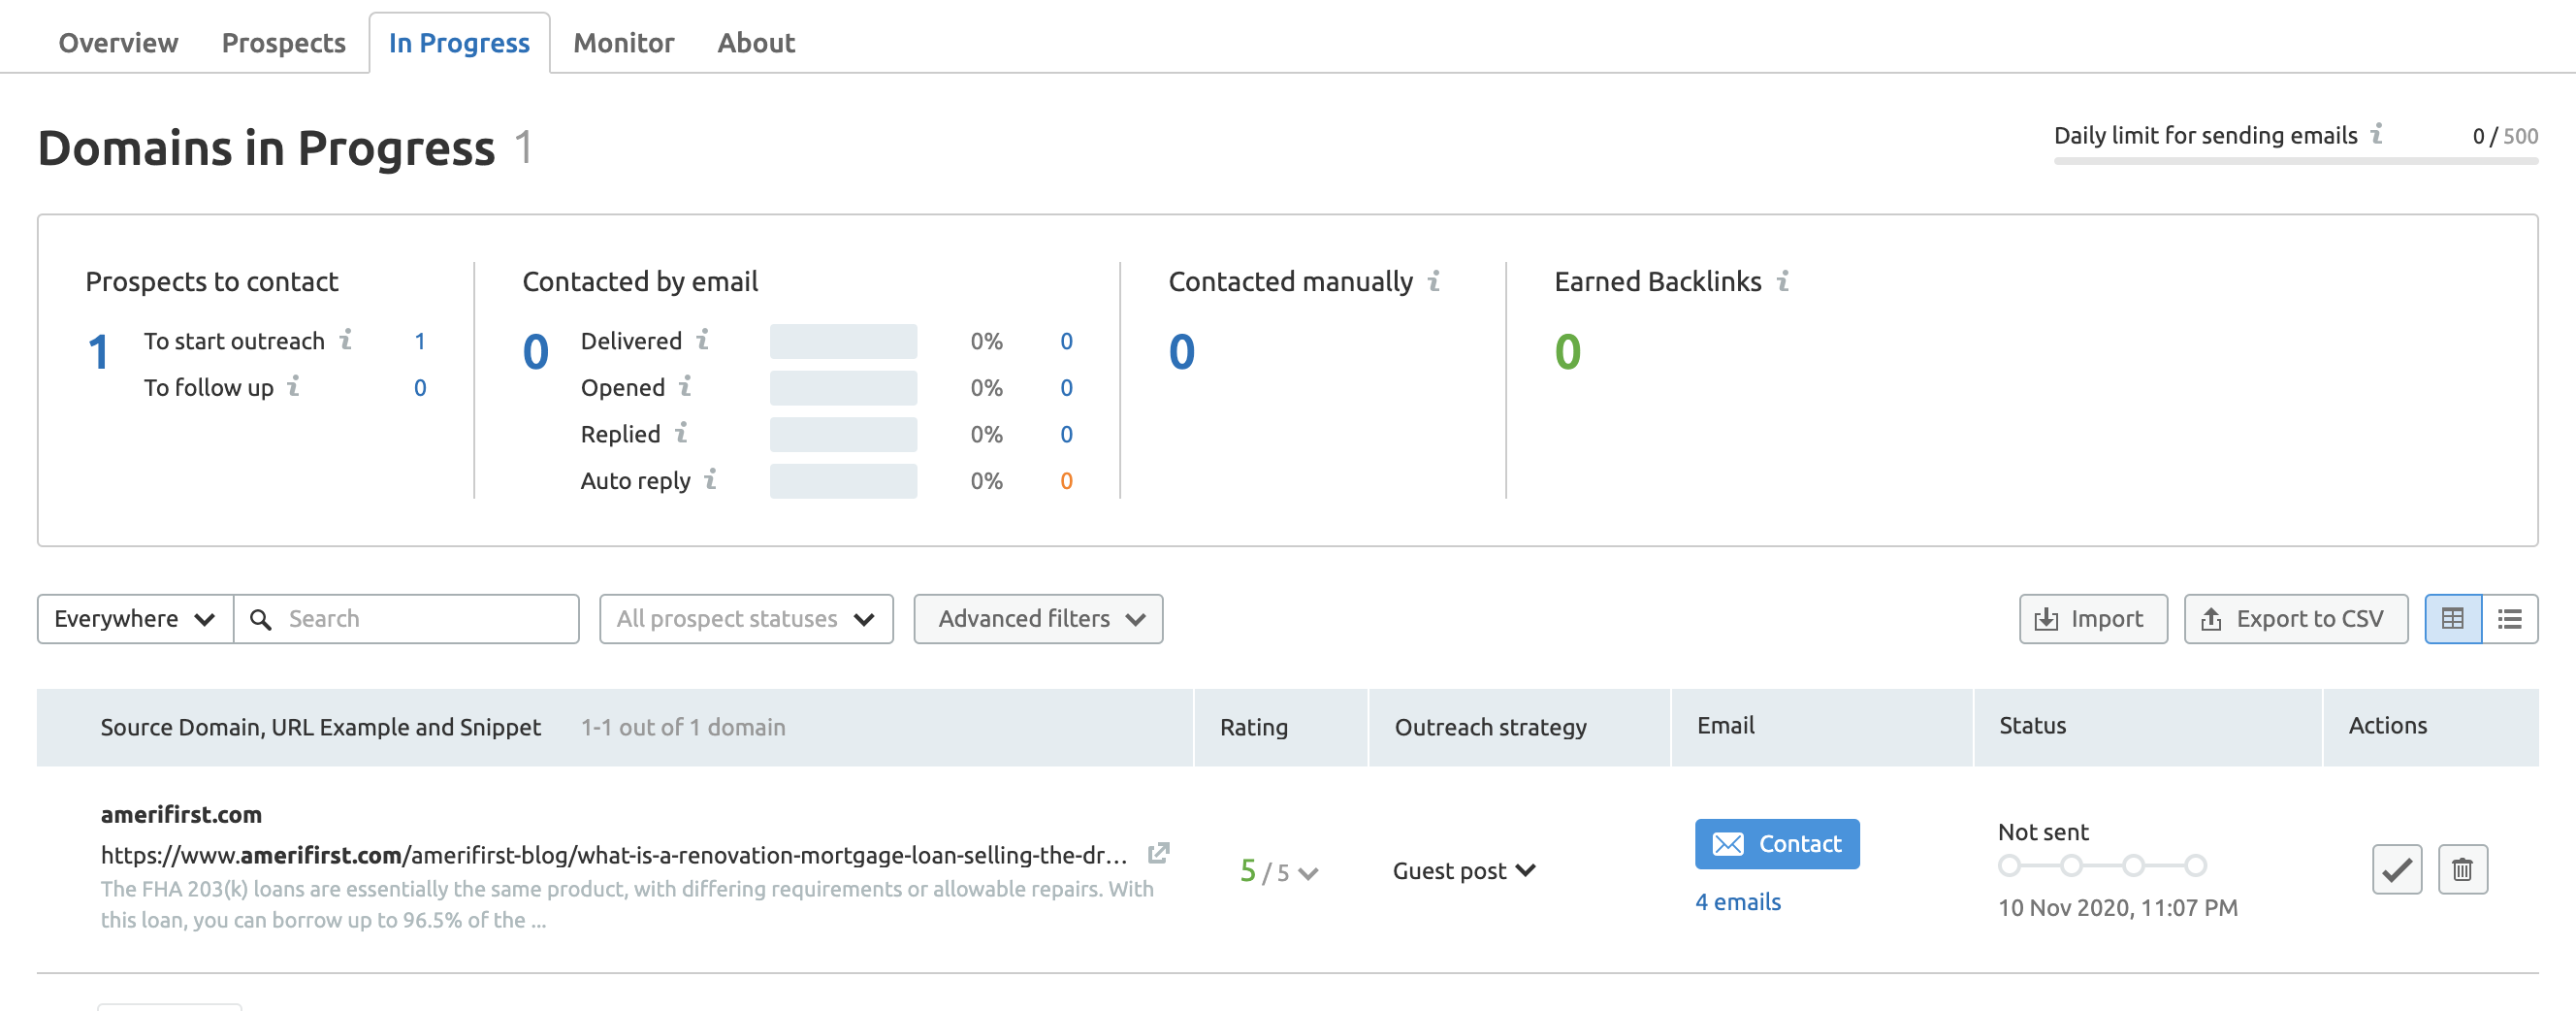Select the In Progress tab

pyautogui.click(x=459, y=43)
